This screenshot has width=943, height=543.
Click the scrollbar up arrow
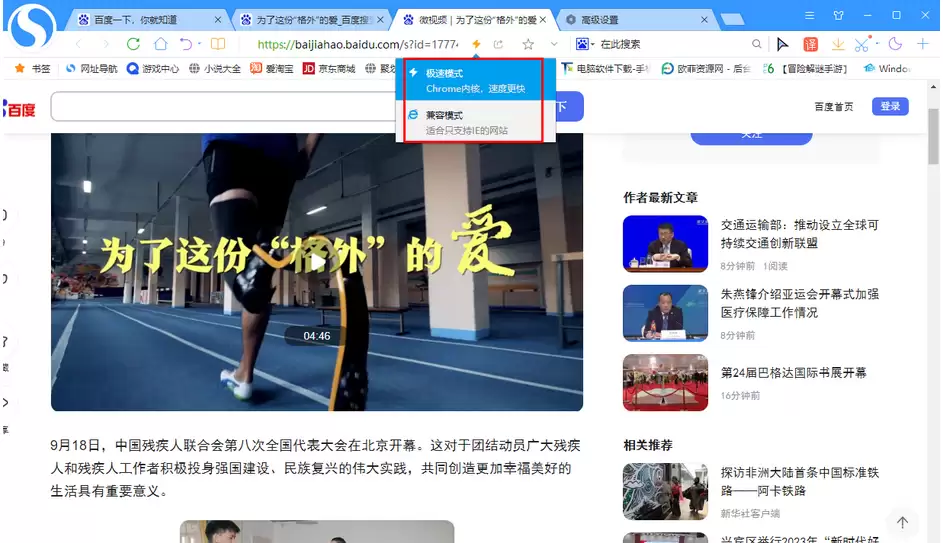(933, 87)
